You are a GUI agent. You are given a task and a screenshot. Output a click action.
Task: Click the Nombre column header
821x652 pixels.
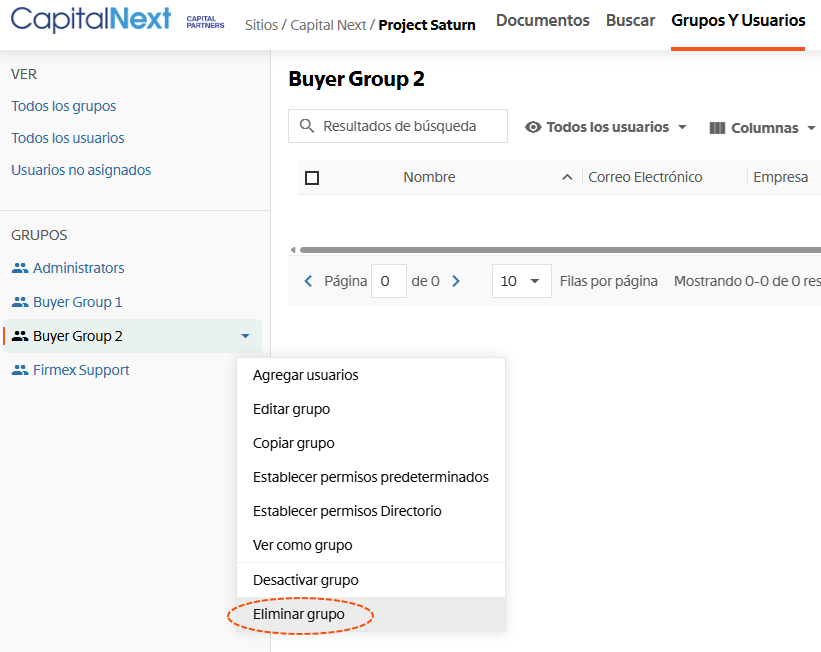(x=429, y=177)
